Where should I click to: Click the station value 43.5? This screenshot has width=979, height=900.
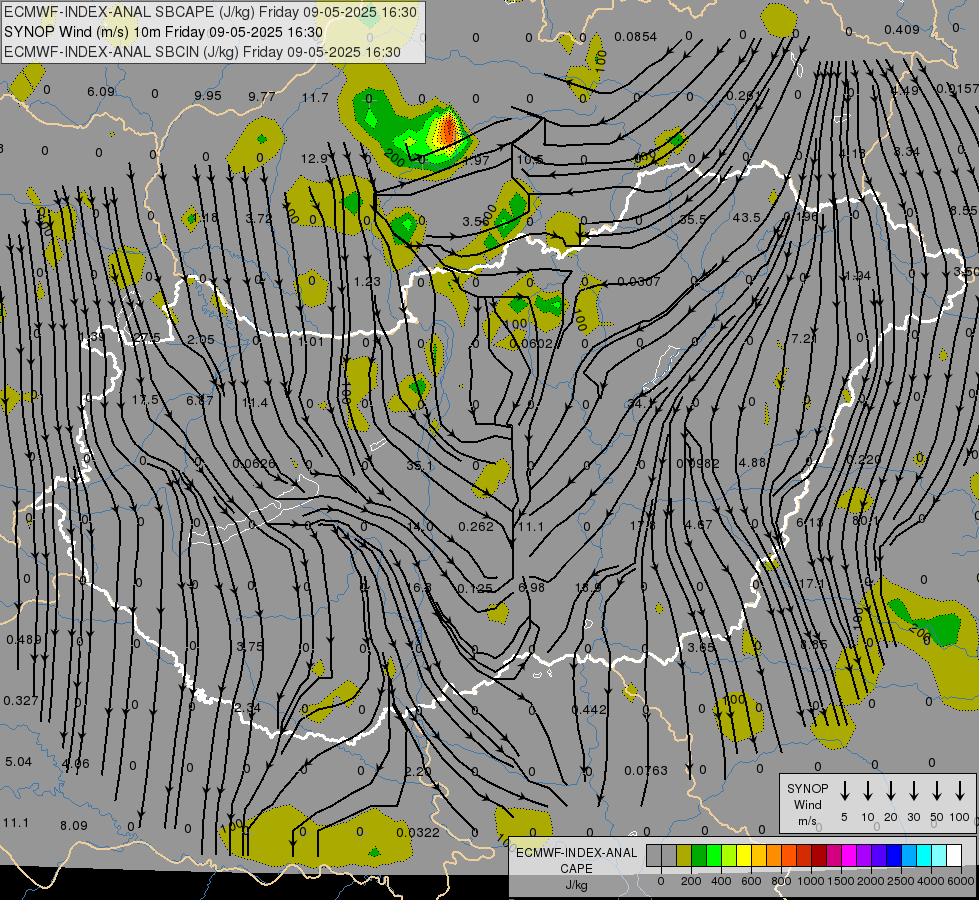click(x=747, y=217)
